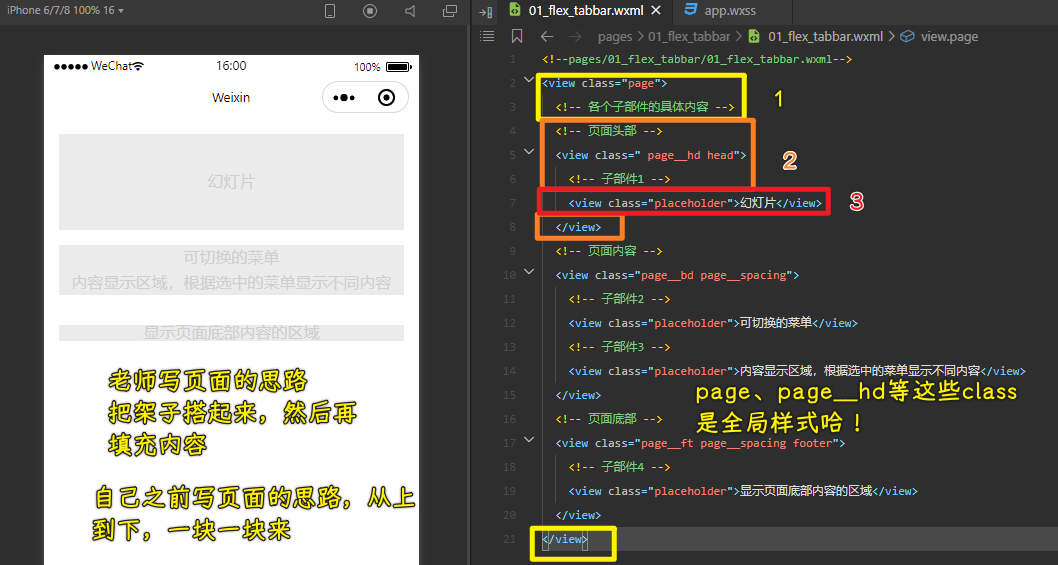
Task: Click the phone device icon in simulator toolbar
Action: pos(330,11)
